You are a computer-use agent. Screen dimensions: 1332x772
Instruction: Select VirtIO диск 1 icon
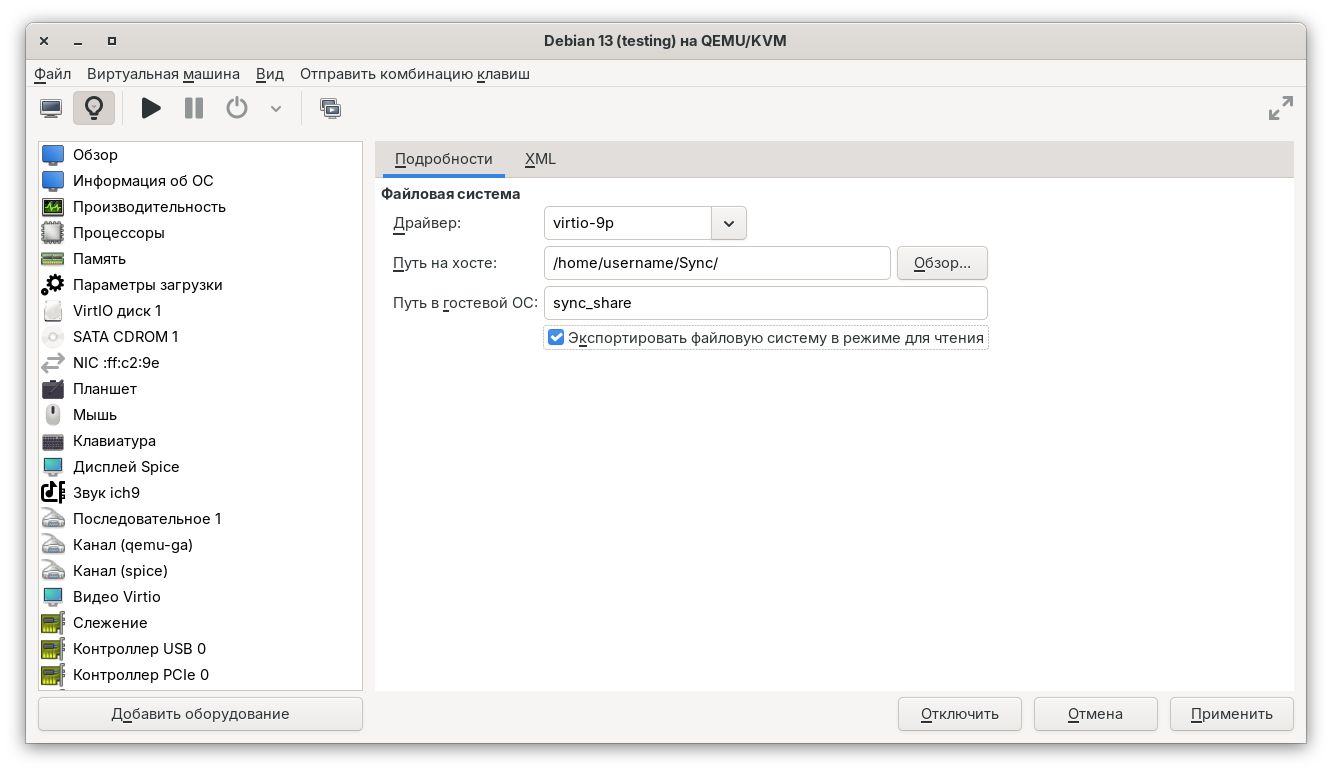click(53, 311)
